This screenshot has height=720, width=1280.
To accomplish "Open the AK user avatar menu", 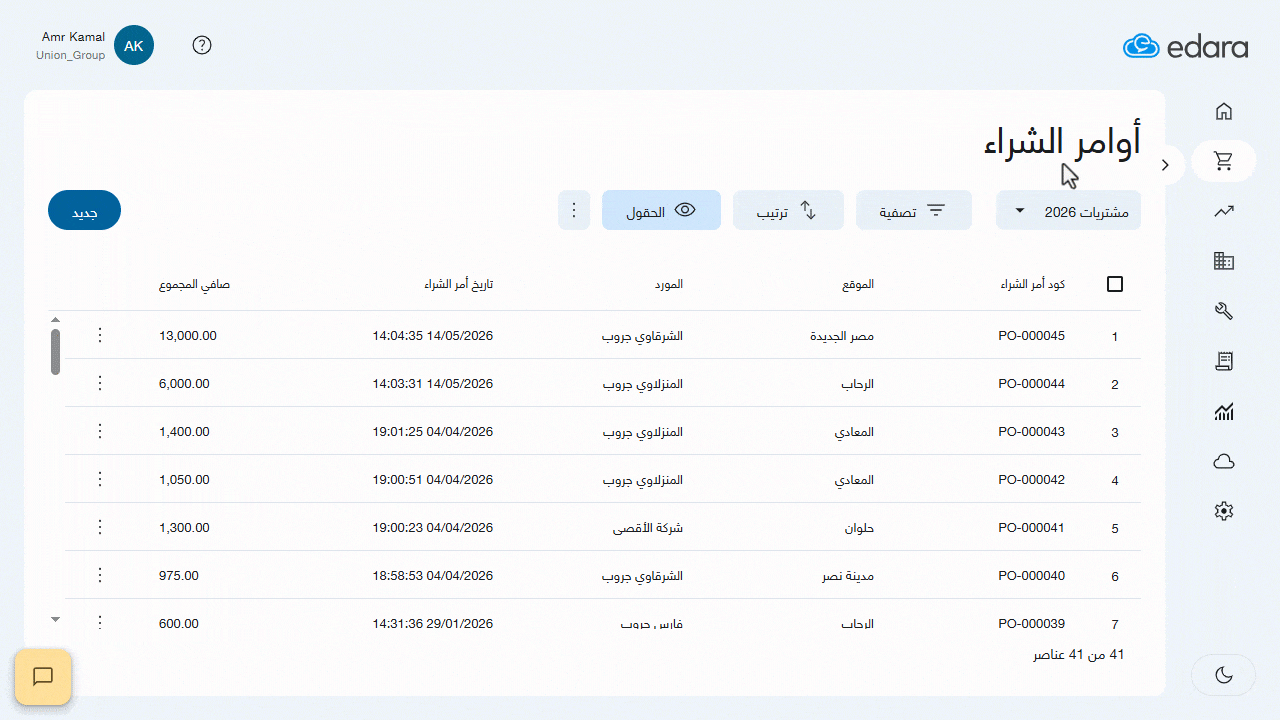I will 134,45.
